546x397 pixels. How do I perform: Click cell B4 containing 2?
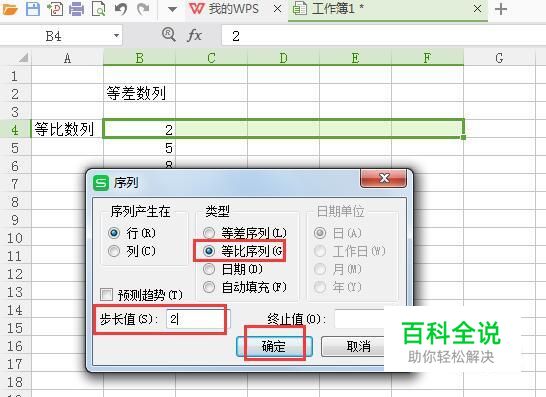pyautogui.click(x=139, y=129)
